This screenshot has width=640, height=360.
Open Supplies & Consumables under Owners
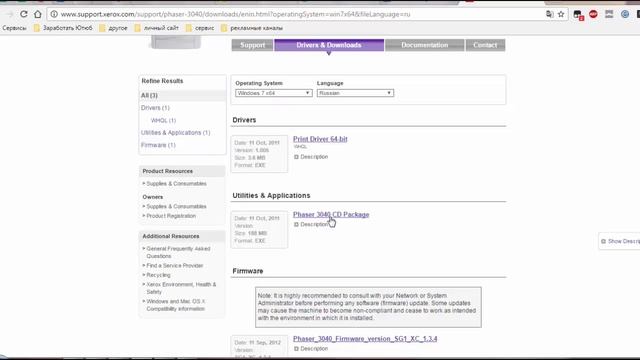tap(176, 207)
